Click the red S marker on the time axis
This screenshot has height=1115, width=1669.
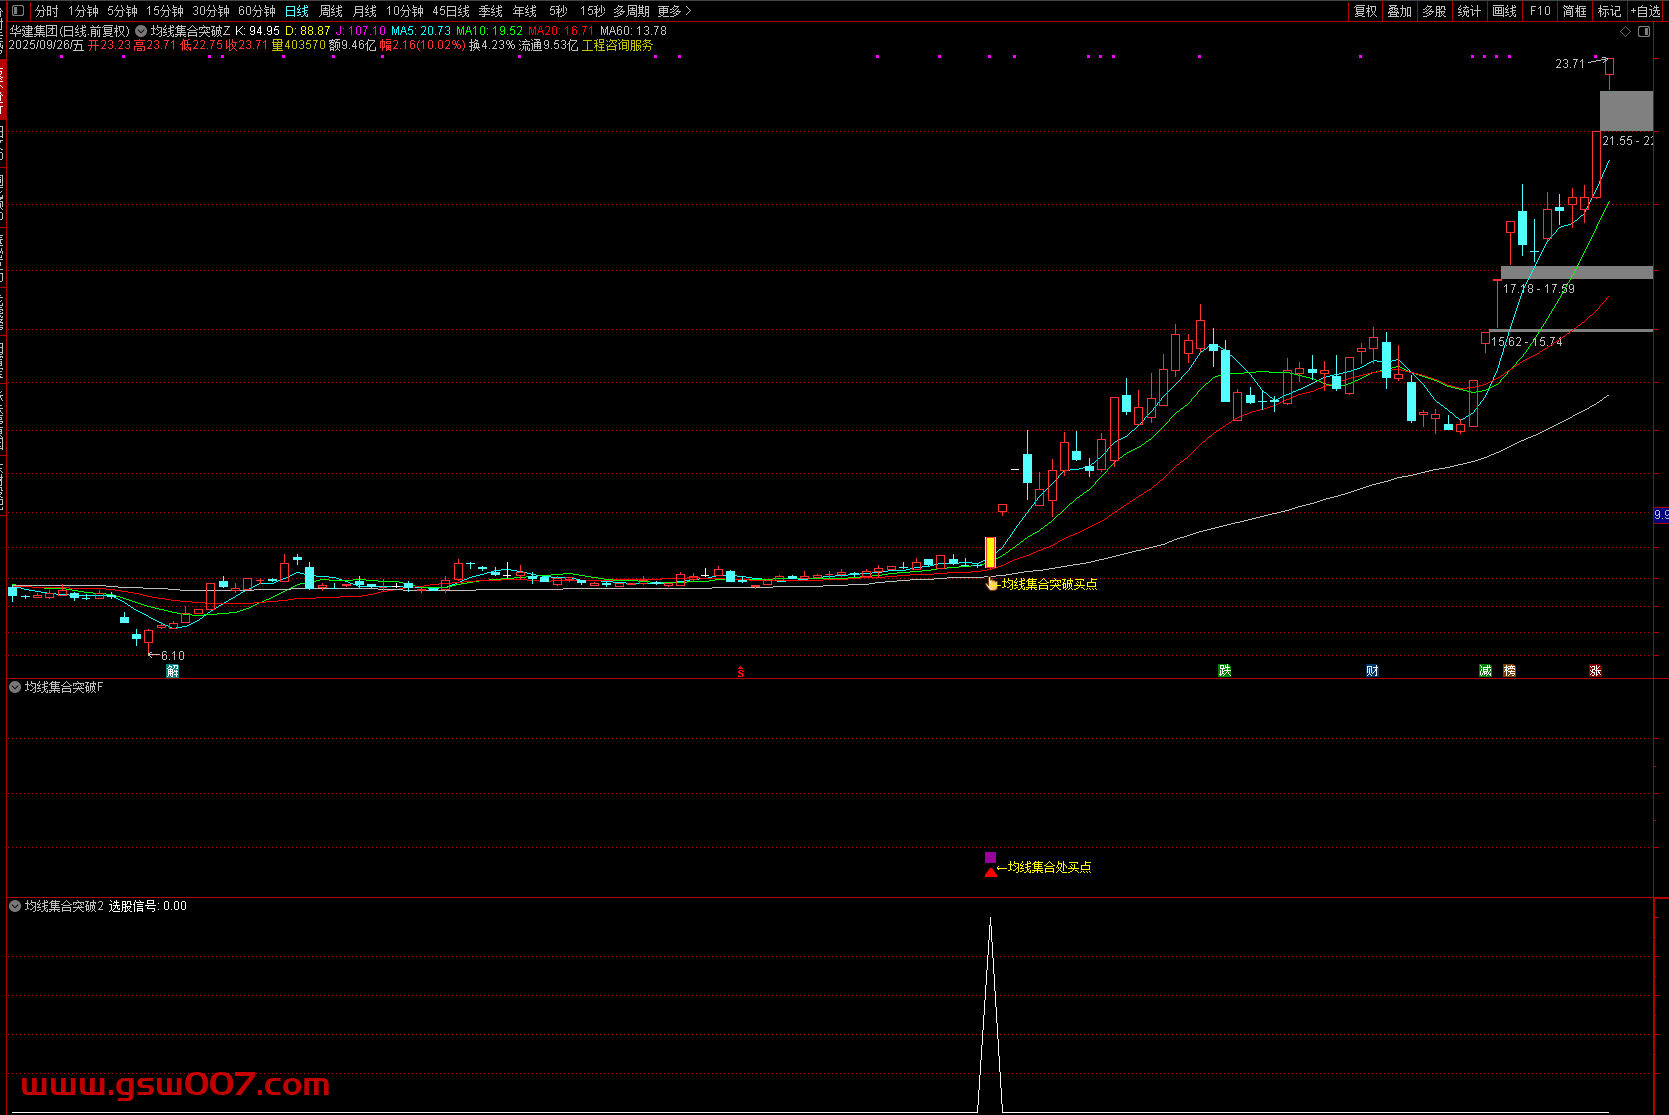coord(741,672)
